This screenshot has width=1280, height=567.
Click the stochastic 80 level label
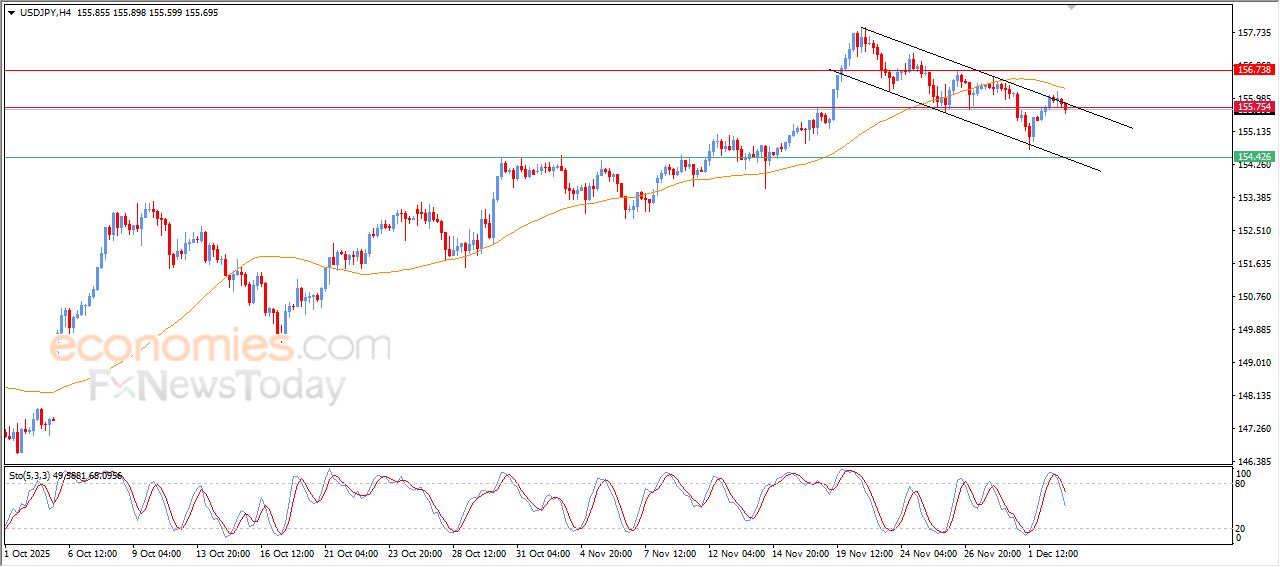(1243, 484)
